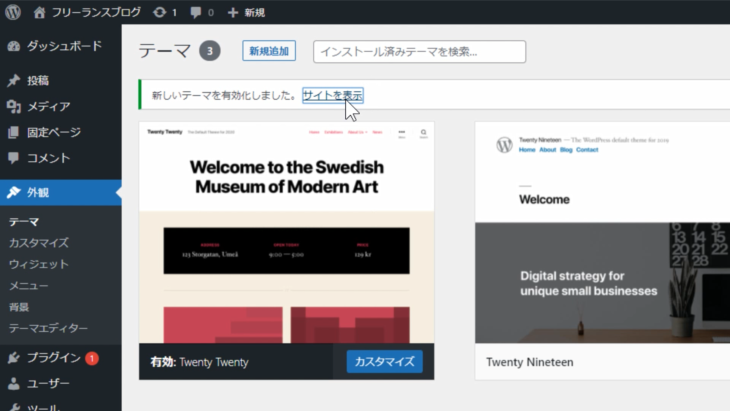Click the 新規追加 button
Screen dimensions: 730x411
click(x=269, y=51)
